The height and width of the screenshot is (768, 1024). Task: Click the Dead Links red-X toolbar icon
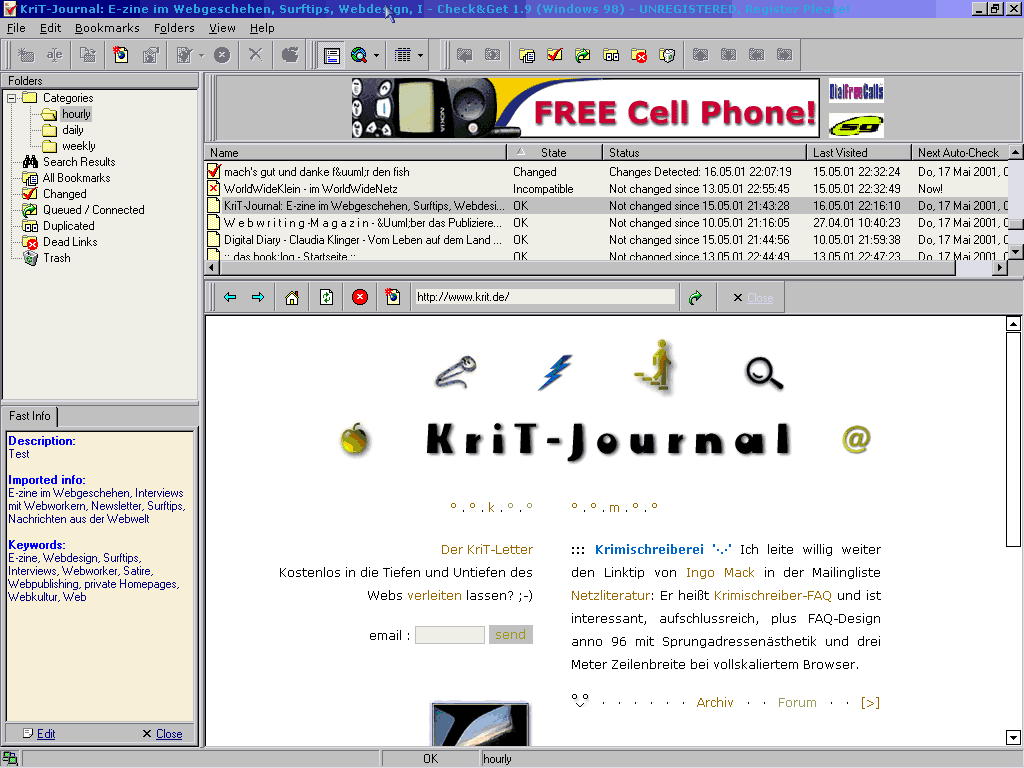(x=639, y=56)
